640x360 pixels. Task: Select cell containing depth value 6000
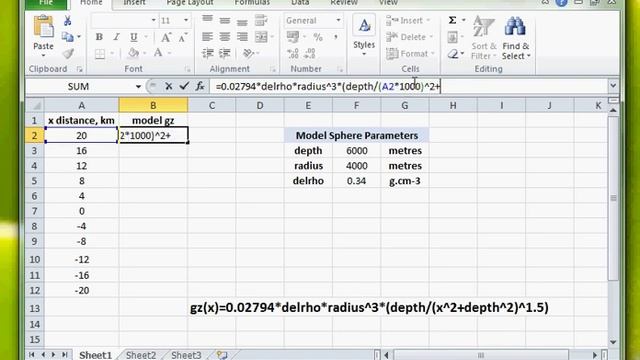[x=356, y=151]
